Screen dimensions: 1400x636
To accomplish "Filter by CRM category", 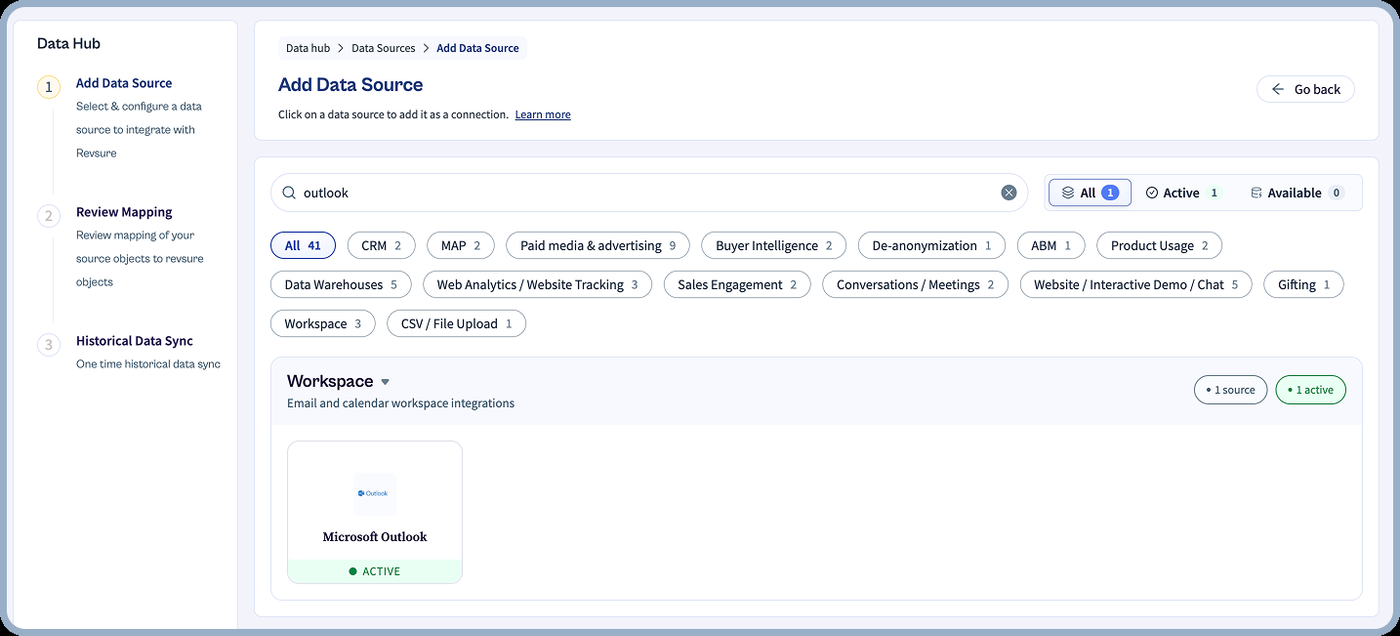I will tap(381, 245).
